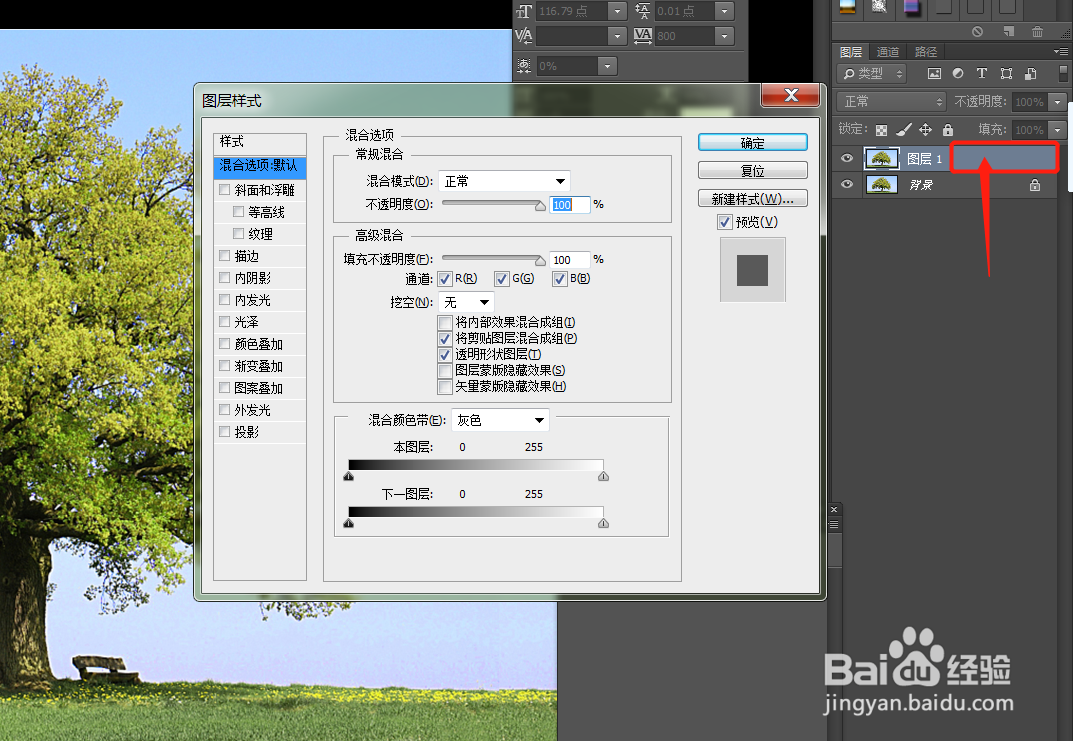Hide the 背景 layer visibility eye
This screenshot has width=1073, height=741.
(x=847, y=184)
